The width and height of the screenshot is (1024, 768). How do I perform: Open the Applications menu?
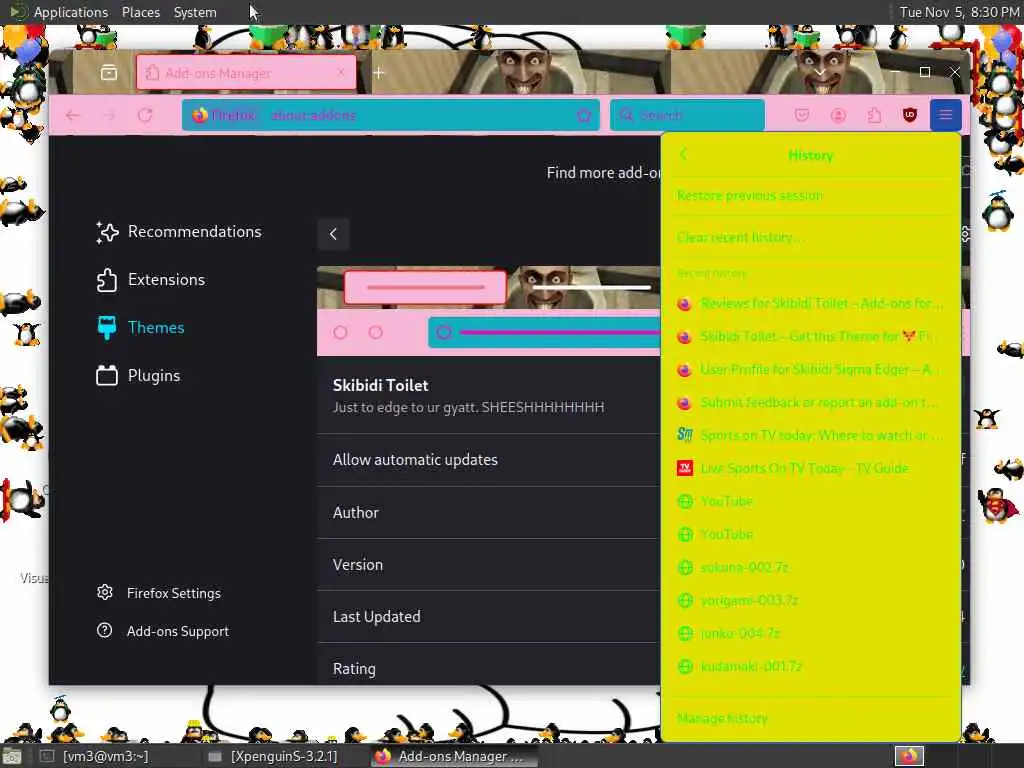point(71,12)
